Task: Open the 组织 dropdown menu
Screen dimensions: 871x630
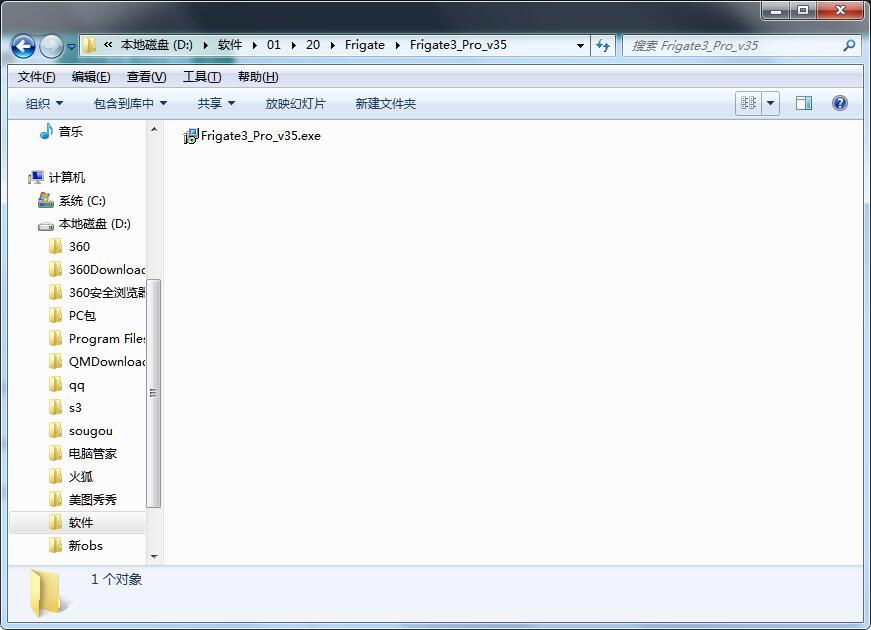Action: [x=44, y=103]
